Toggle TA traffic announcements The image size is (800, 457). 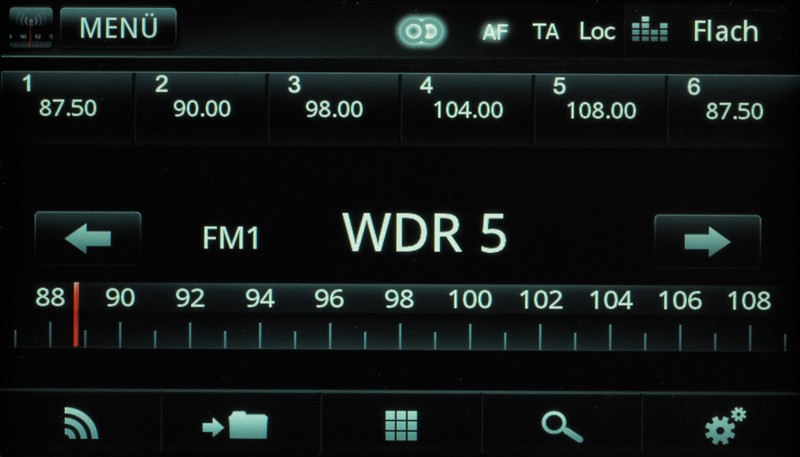point(546,32)
